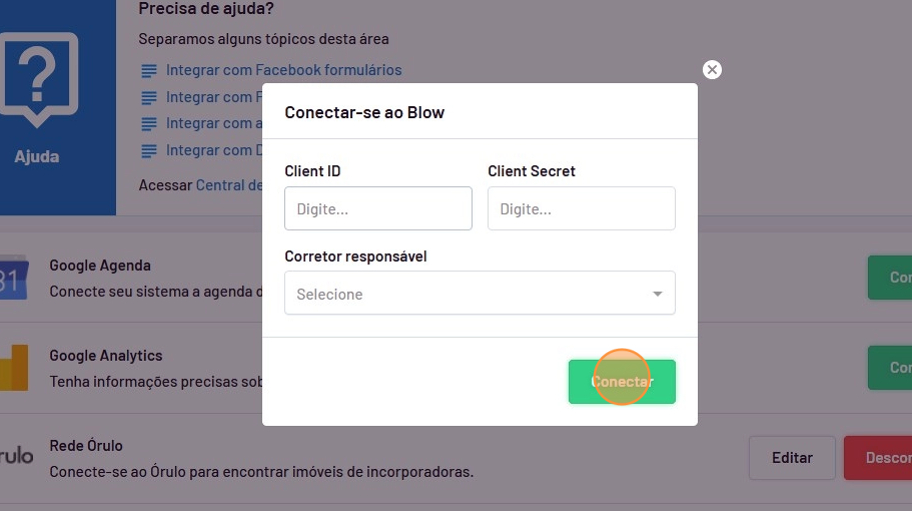Click the Google Analytics logo icon
Image resolution: width=912 pixels, height=511 pixels.
(13, 370)
